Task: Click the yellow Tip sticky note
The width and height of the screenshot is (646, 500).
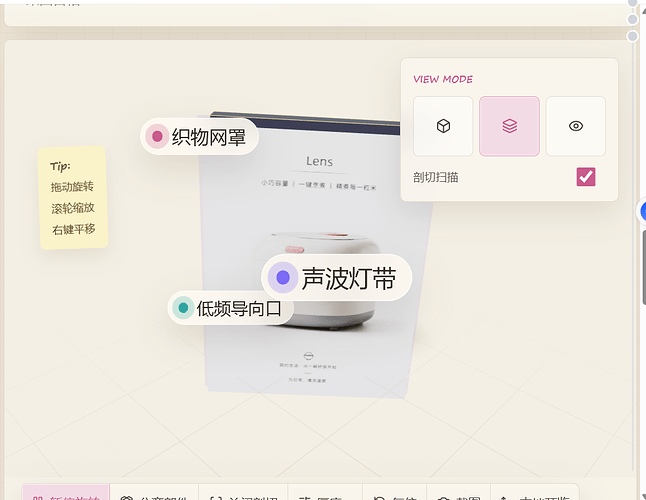Action: (73, 198)
